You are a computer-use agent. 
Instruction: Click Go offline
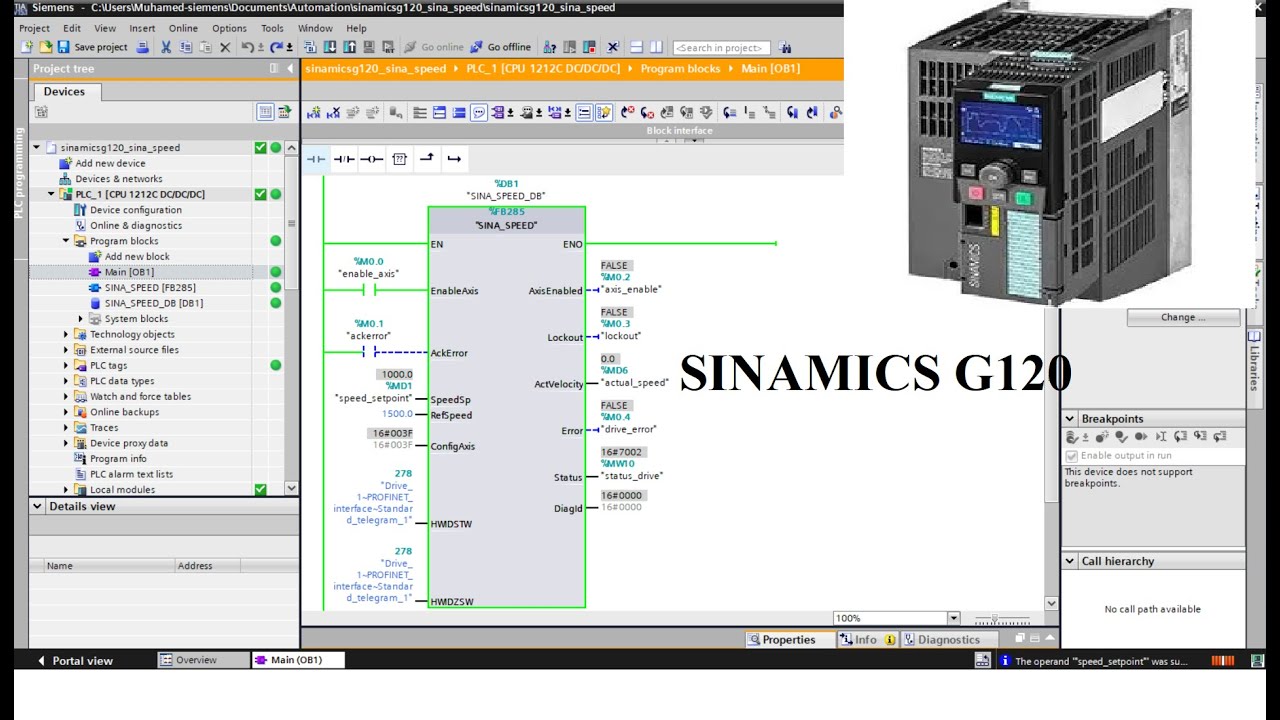(x=500, y=47)
